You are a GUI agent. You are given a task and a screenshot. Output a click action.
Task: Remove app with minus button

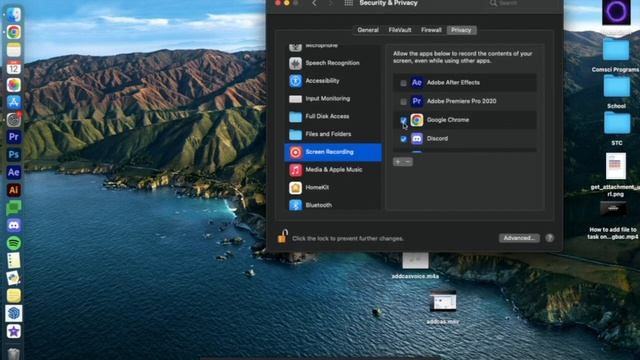(x=407, y=162)
